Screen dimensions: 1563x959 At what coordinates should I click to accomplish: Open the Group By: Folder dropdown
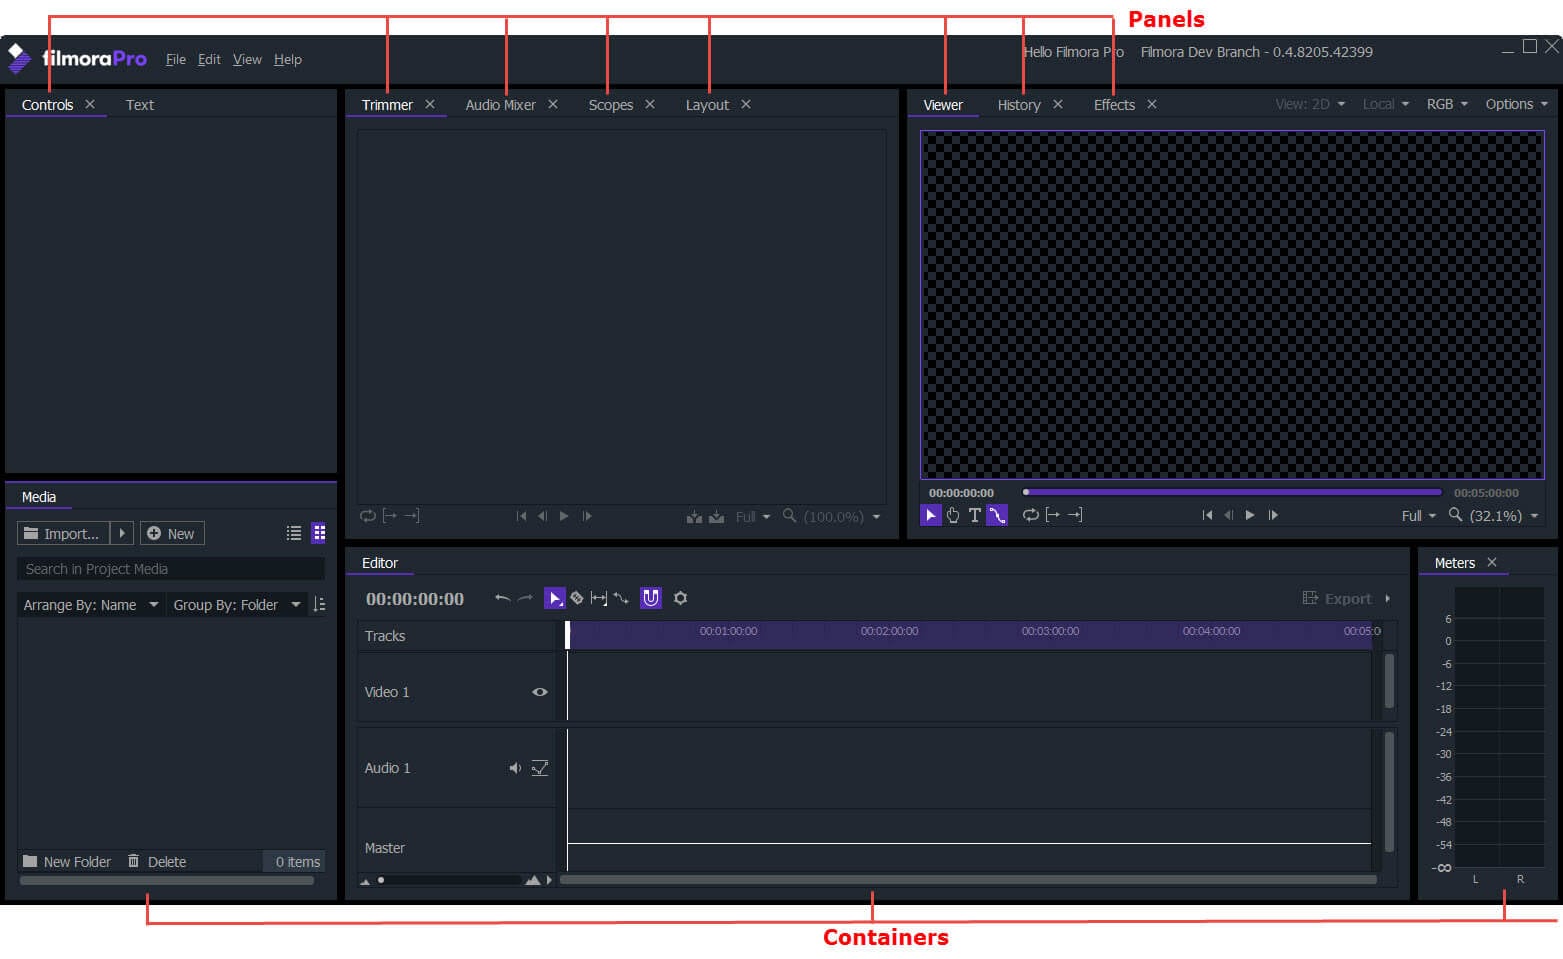(237, 605)
